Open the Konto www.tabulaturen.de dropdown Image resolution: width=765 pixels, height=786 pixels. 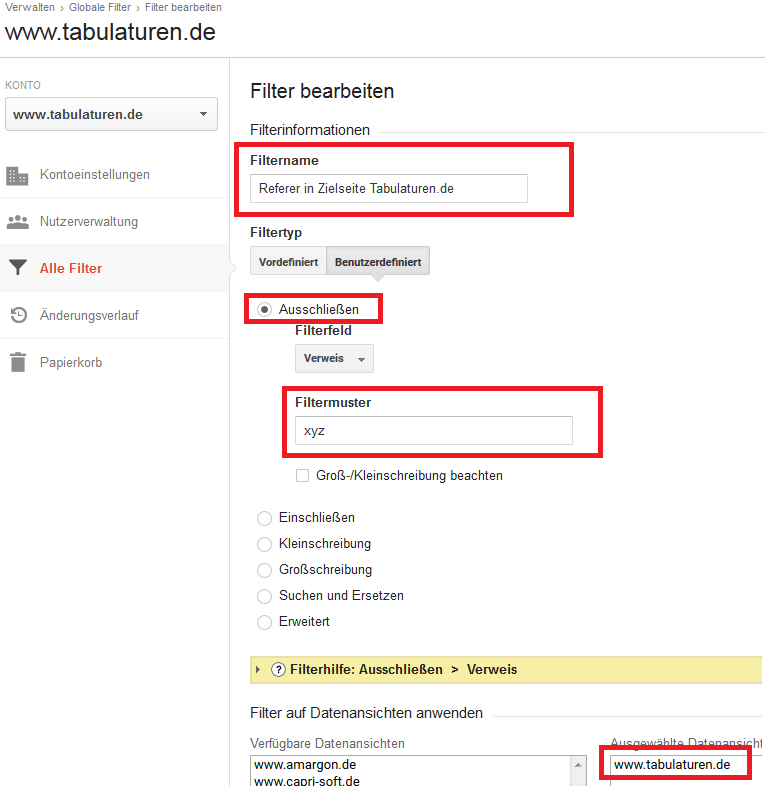[110, 114]
